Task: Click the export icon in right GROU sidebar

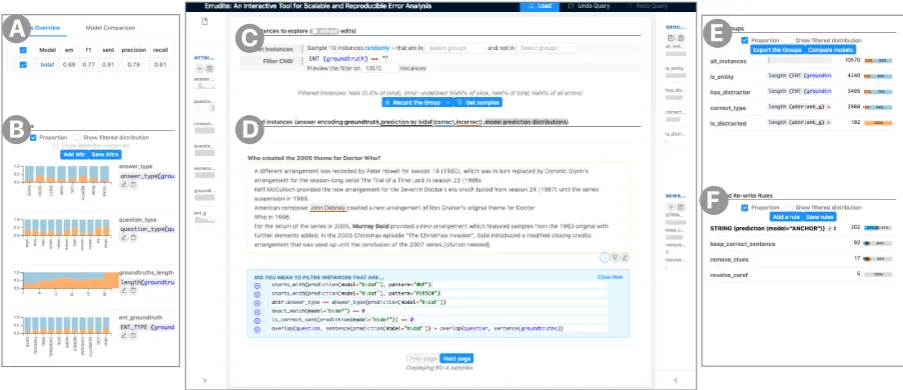Action: pyautogui.click(x=672, y=37)
